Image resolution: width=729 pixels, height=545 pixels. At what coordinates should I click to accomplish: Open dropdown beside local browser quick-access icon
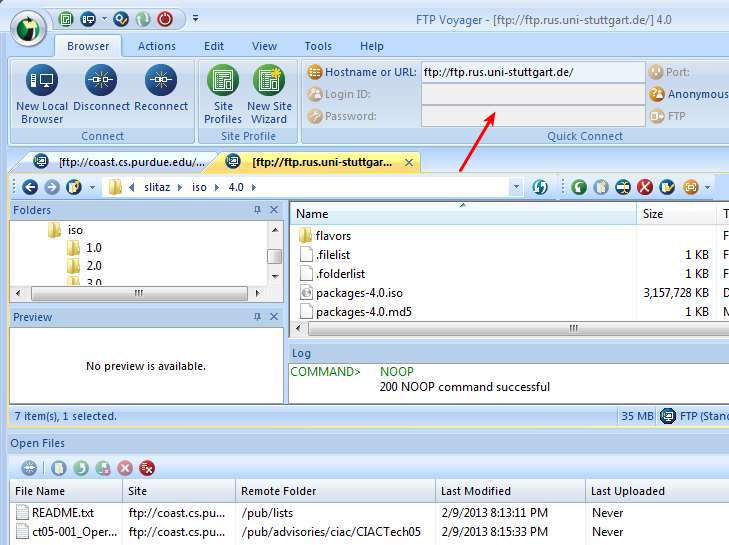coord(104,19)
